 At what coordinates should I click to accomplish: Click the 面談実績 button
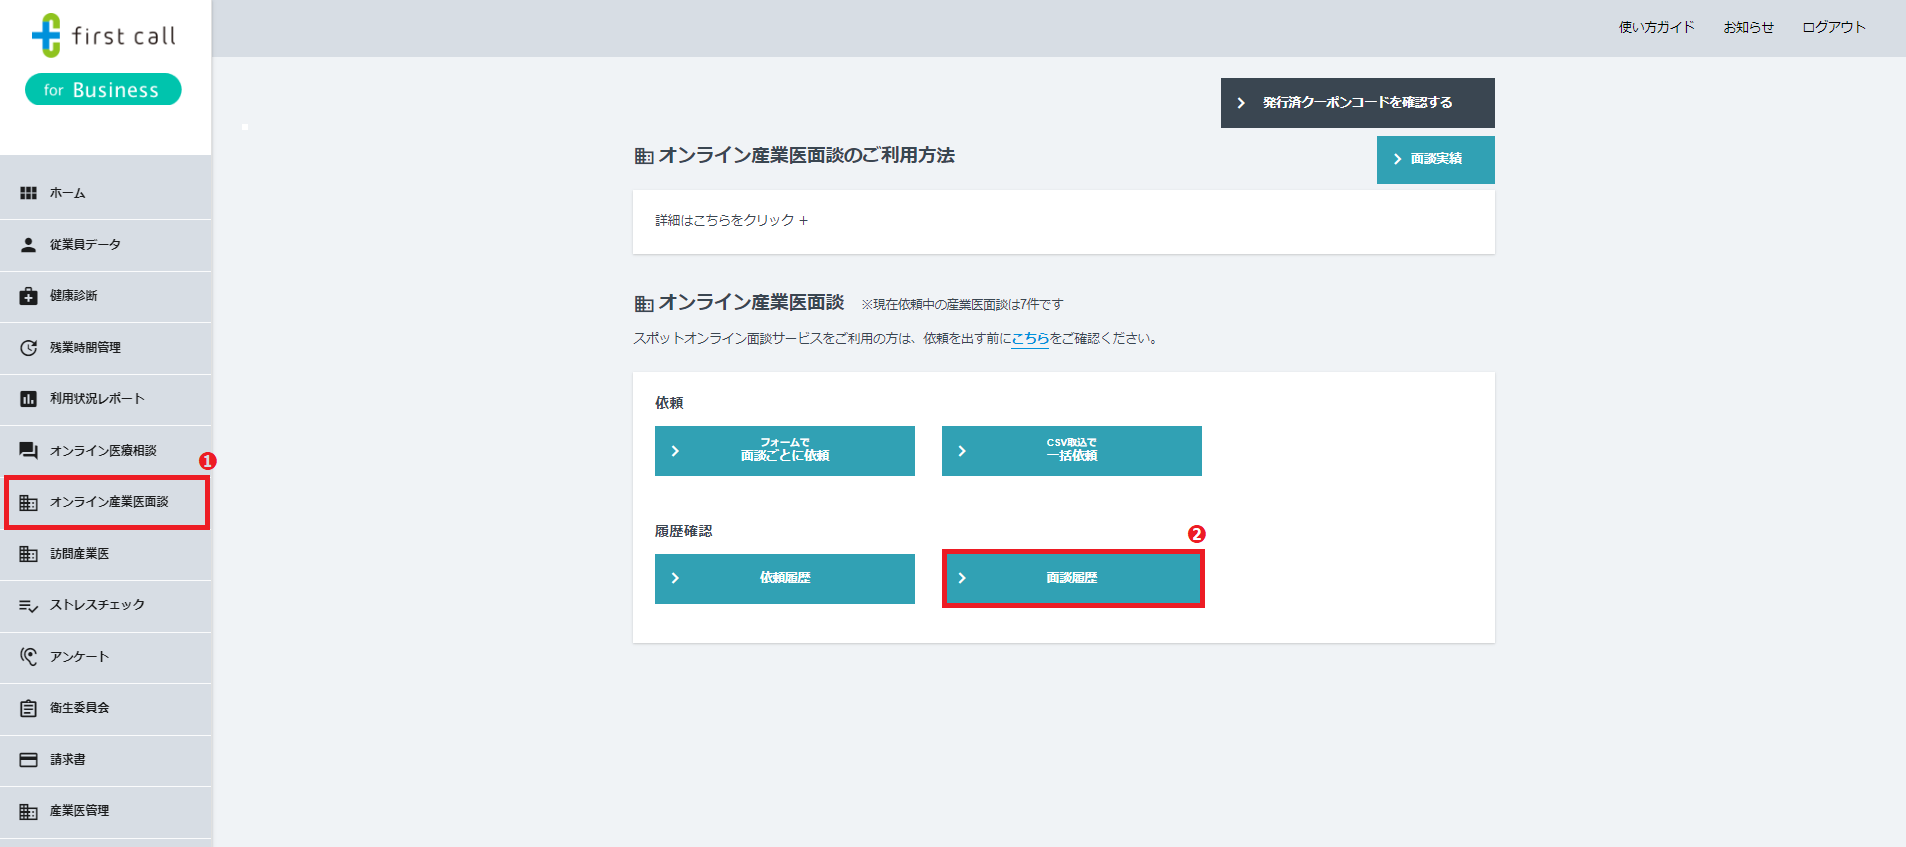1435,159
